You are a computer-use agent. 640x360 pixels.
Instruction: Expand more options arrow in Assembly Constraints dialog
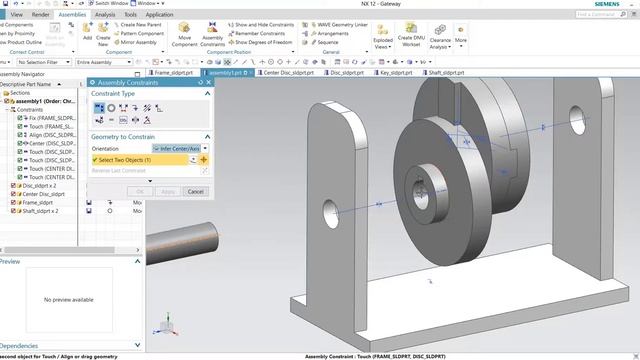click(x=150, y=181)
